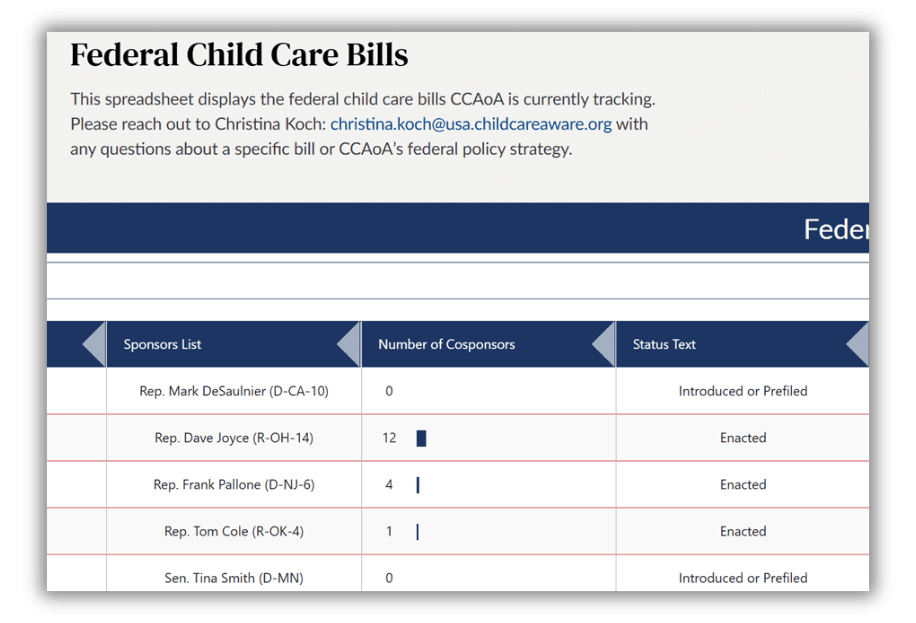
Task: Select the Rep. Tom Cole (R-OK-4) cell
Action: (234, 532)
